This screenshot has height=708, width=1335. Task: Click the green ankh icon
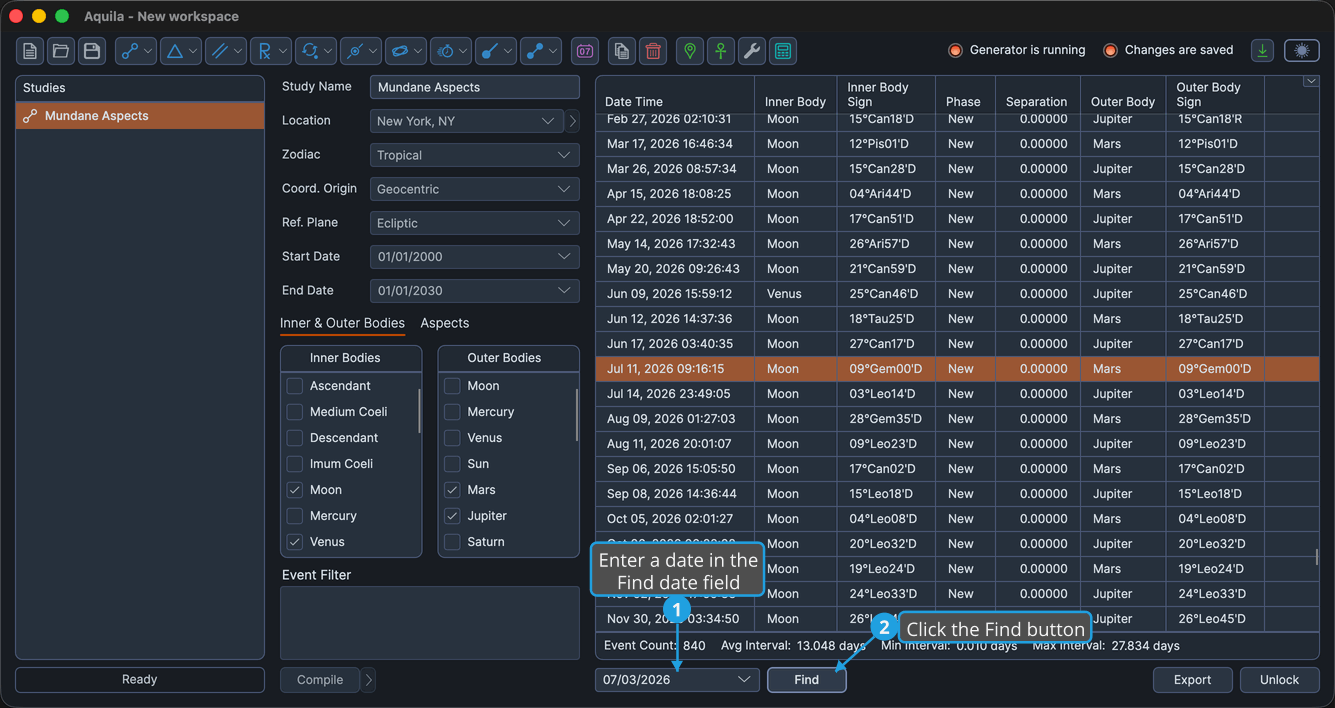721,51
